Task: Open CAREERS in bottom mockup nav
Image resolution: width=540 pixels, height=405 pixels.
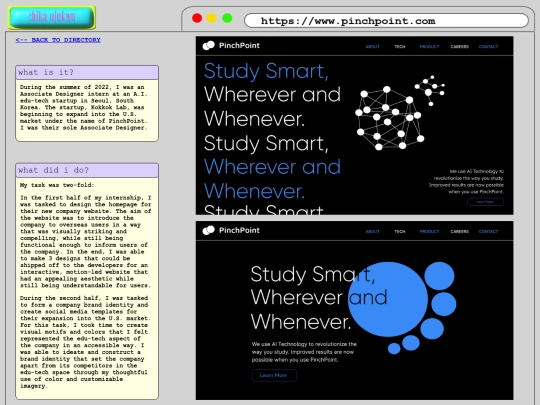Action: 459,231
